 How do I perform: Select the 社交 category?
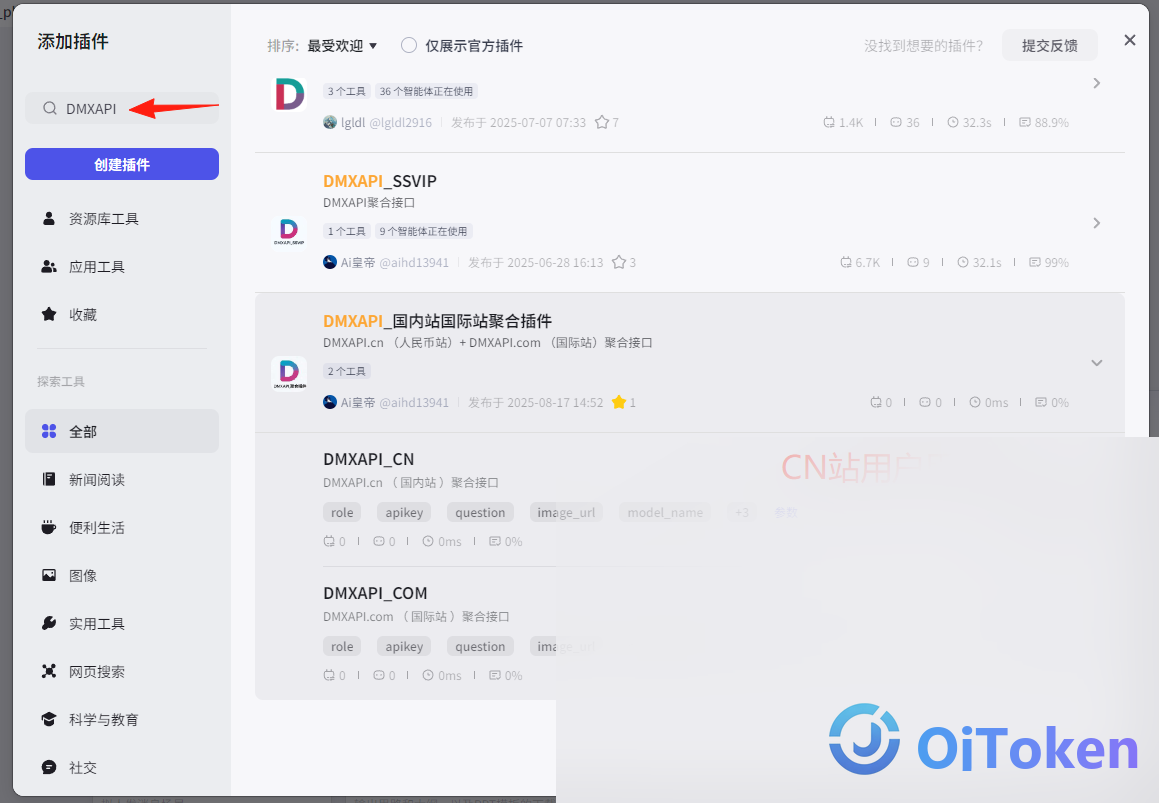[x=122, y=768]
